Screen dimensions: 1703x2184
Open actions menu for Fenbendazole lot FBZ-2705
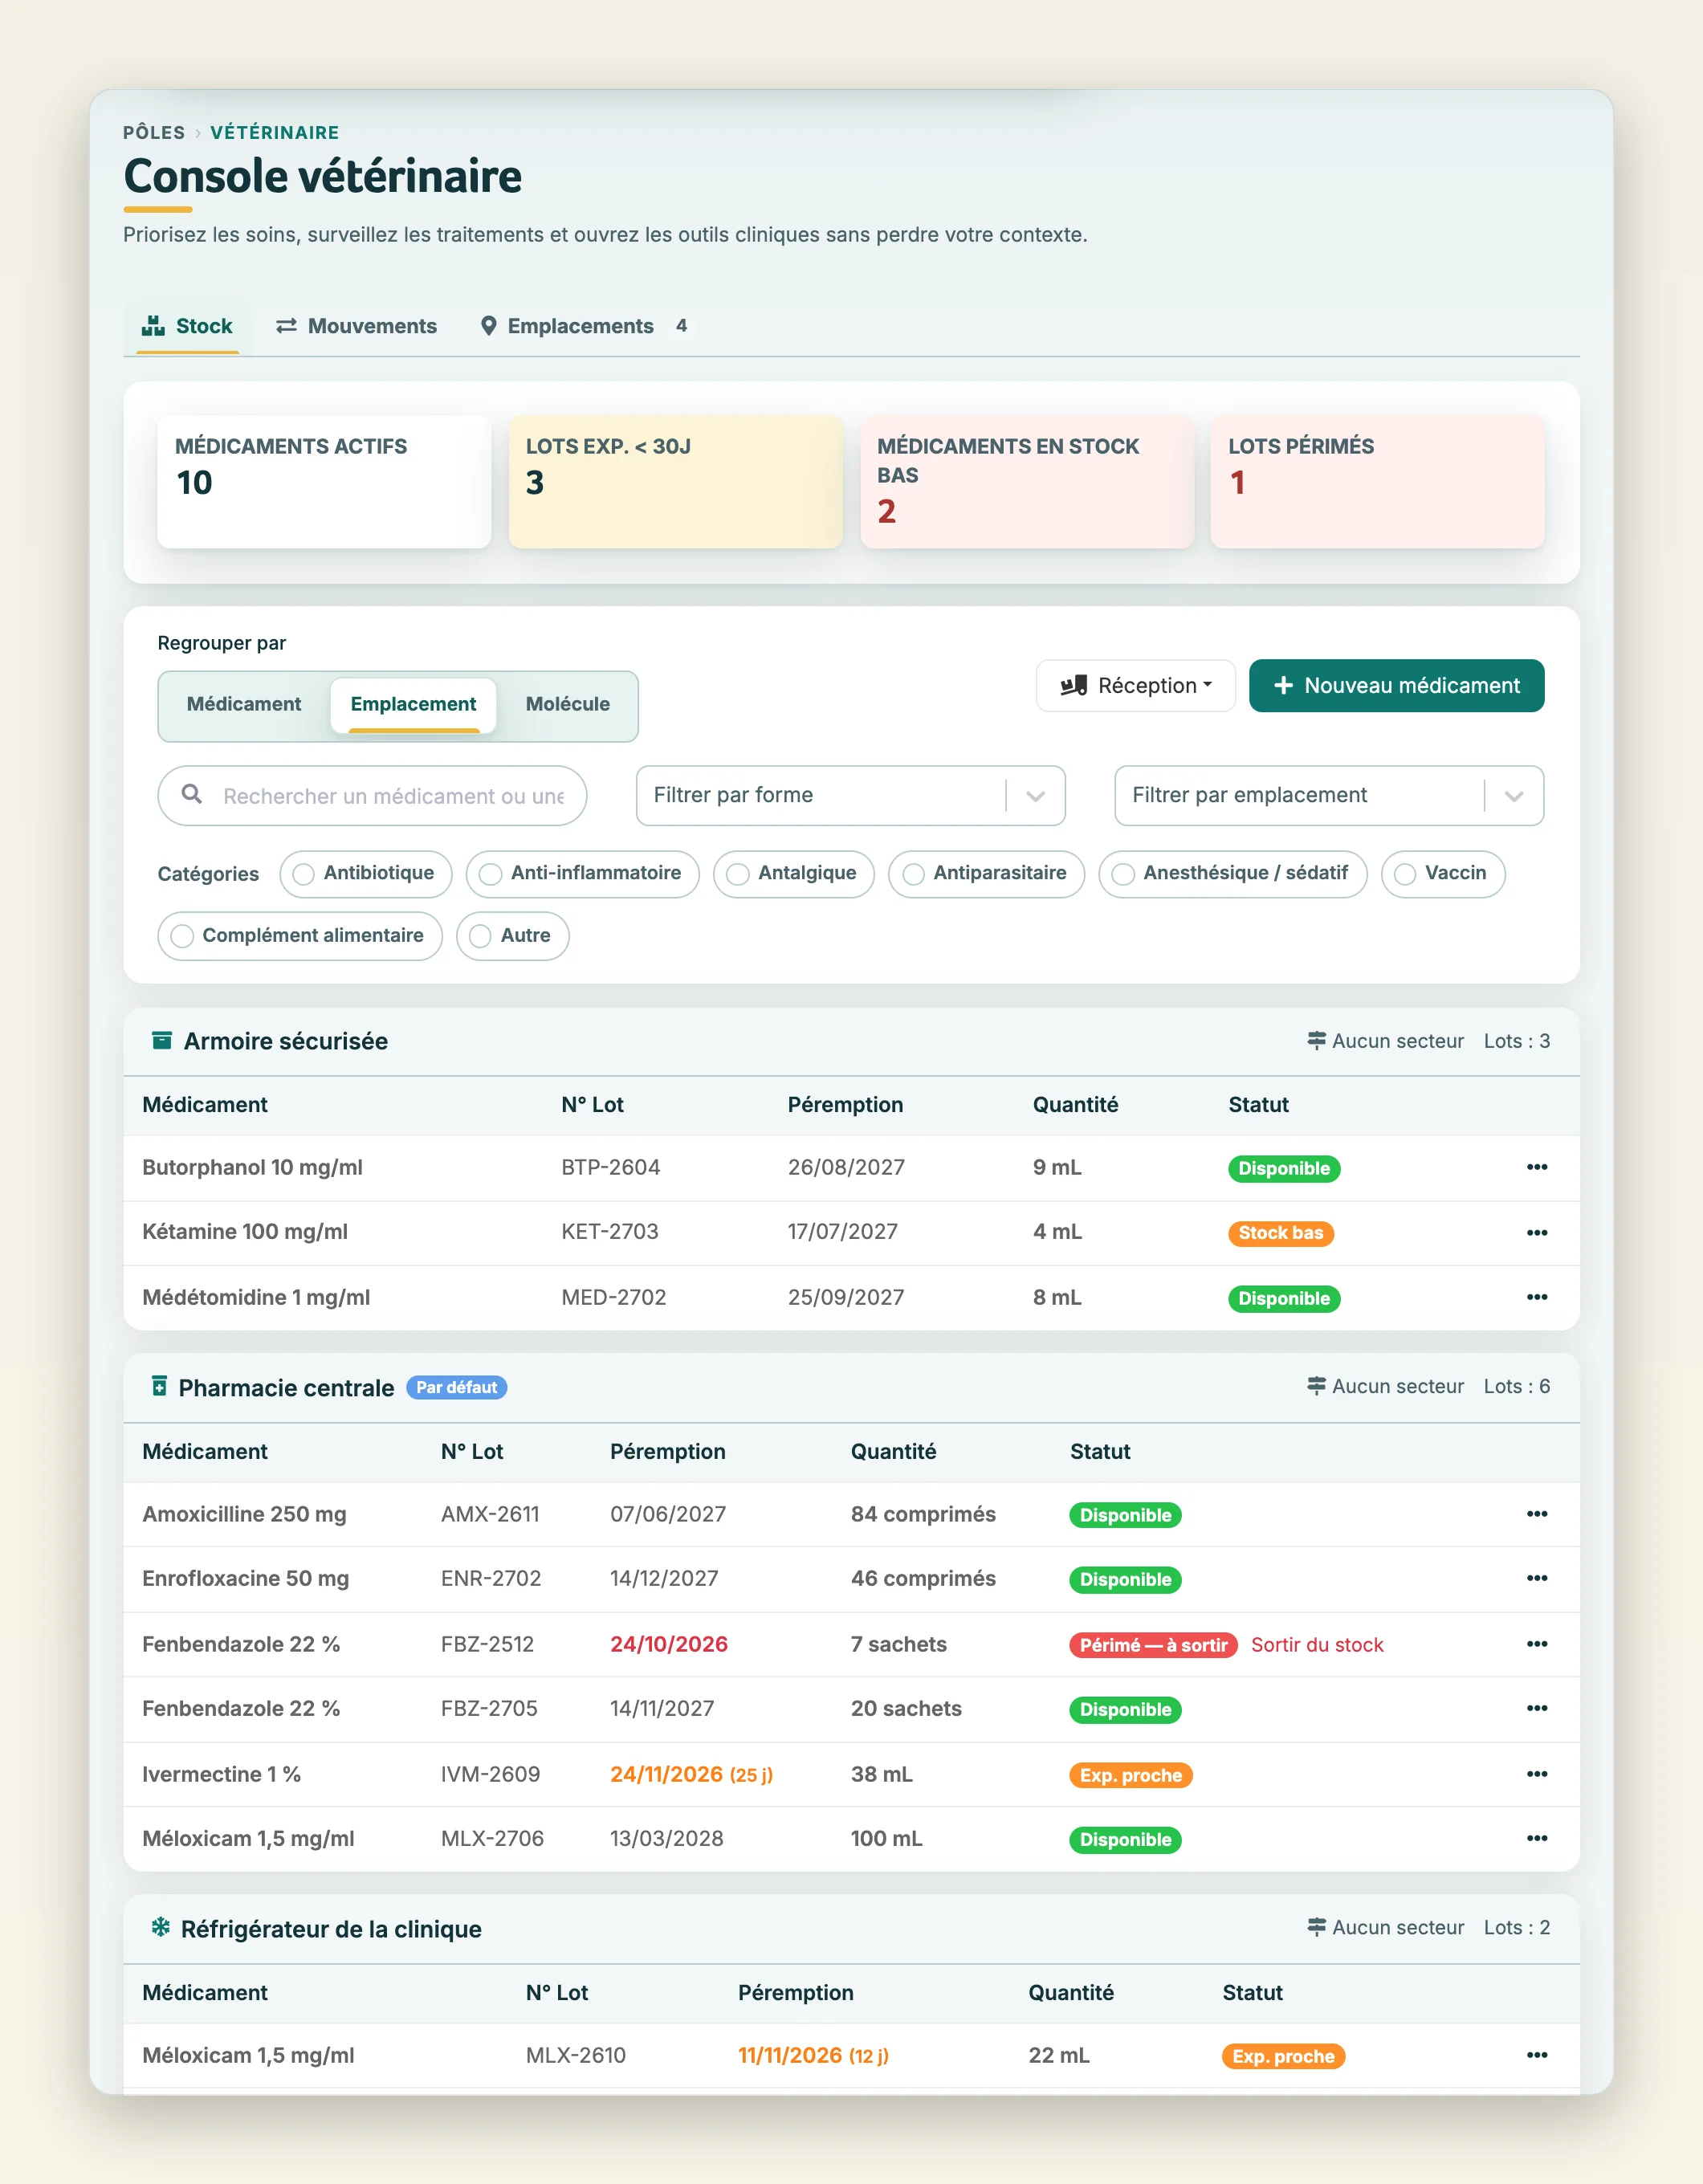click(1536, 1708)
